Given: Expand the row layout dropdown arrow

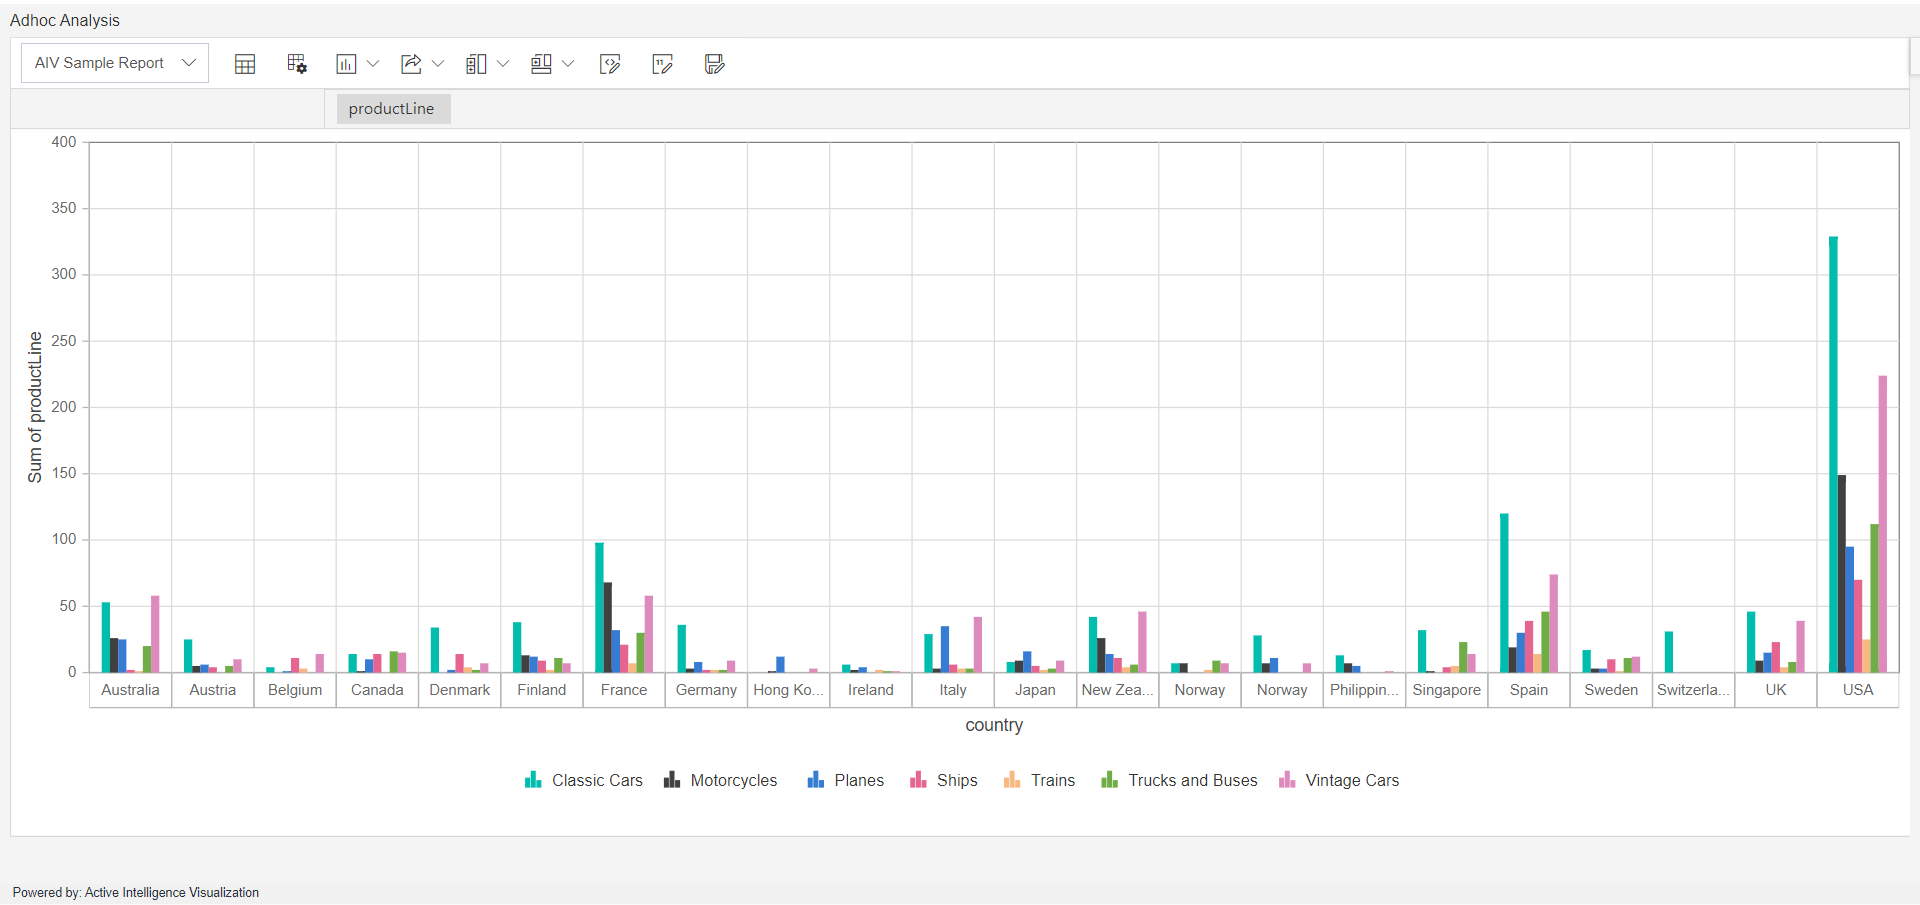Looking at the screenshot, I should (x=568, y=64).
